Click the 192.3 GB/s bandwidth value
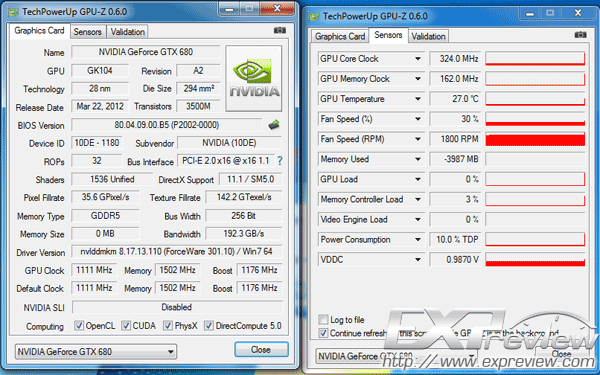This screenshot has width=600, height=375. (244, 233)
